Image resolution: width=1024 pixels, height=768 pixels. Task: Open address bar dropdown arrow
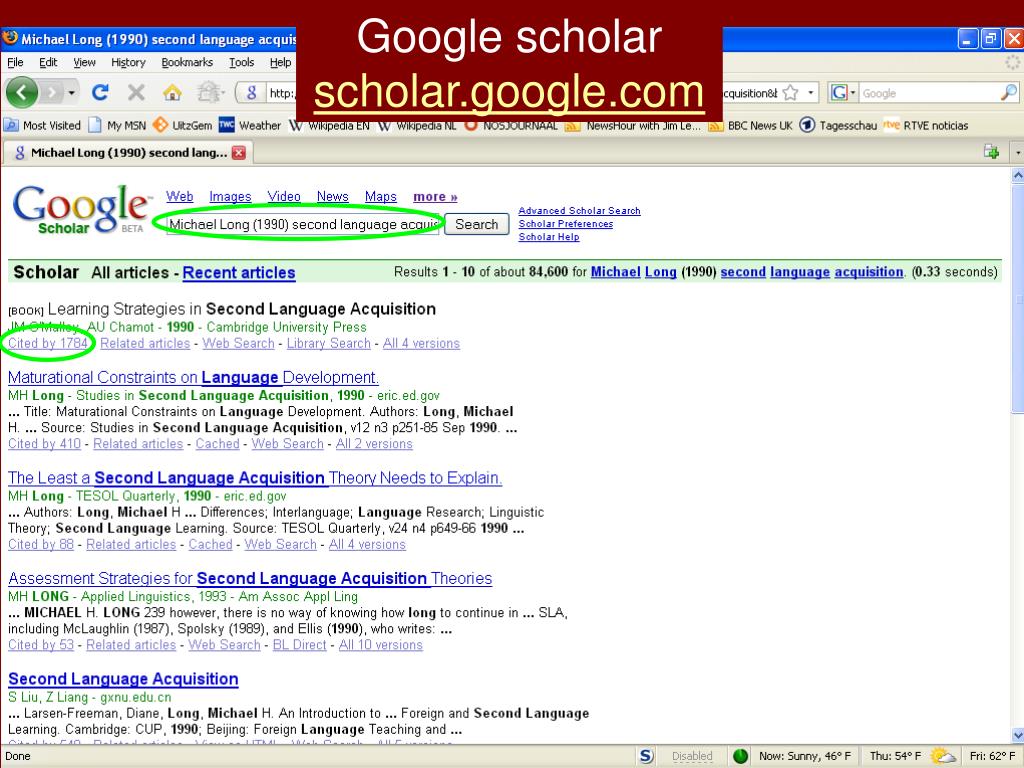tap(810, 93)
